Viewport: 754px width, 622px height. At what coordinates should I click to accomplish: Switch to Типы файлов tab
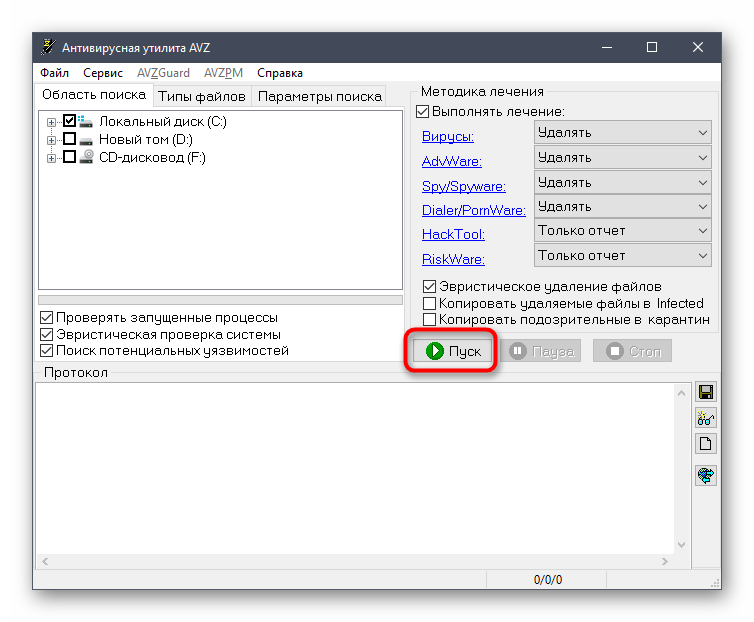[x=202, y=96]
